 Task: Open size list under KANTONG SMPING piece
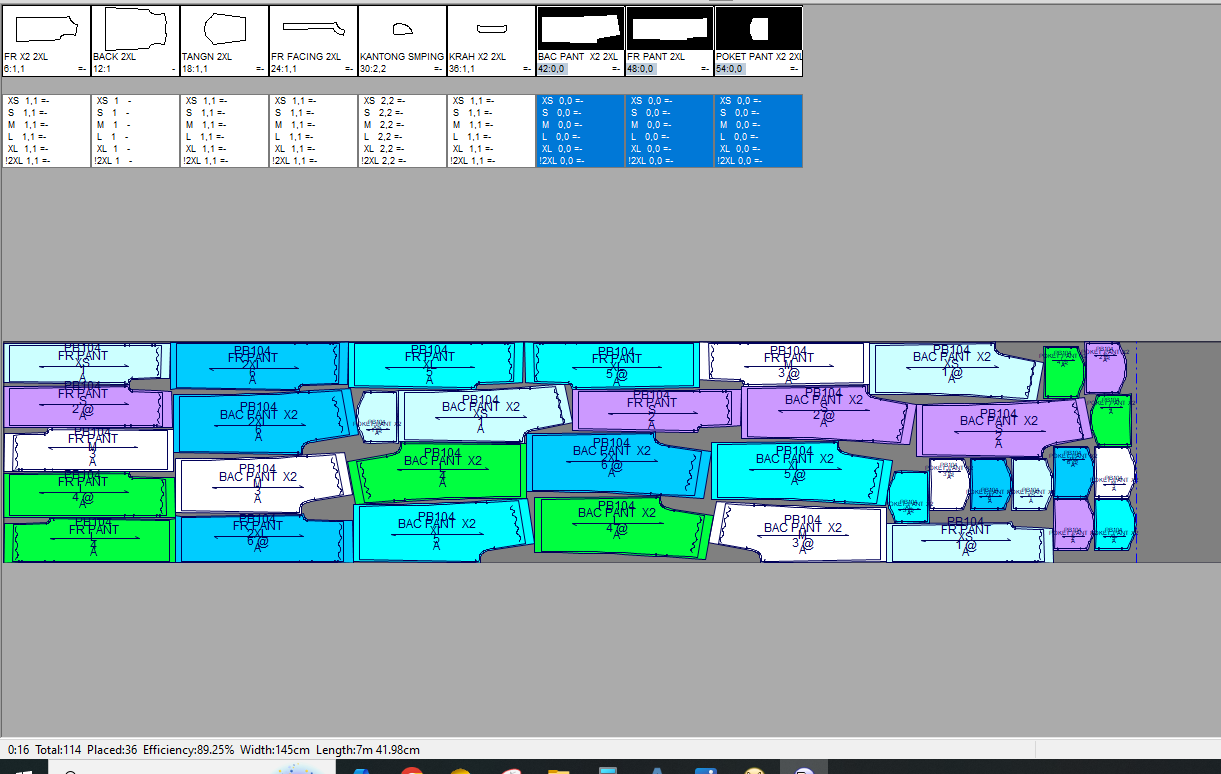pyautogui.click(x=402, y=131)
